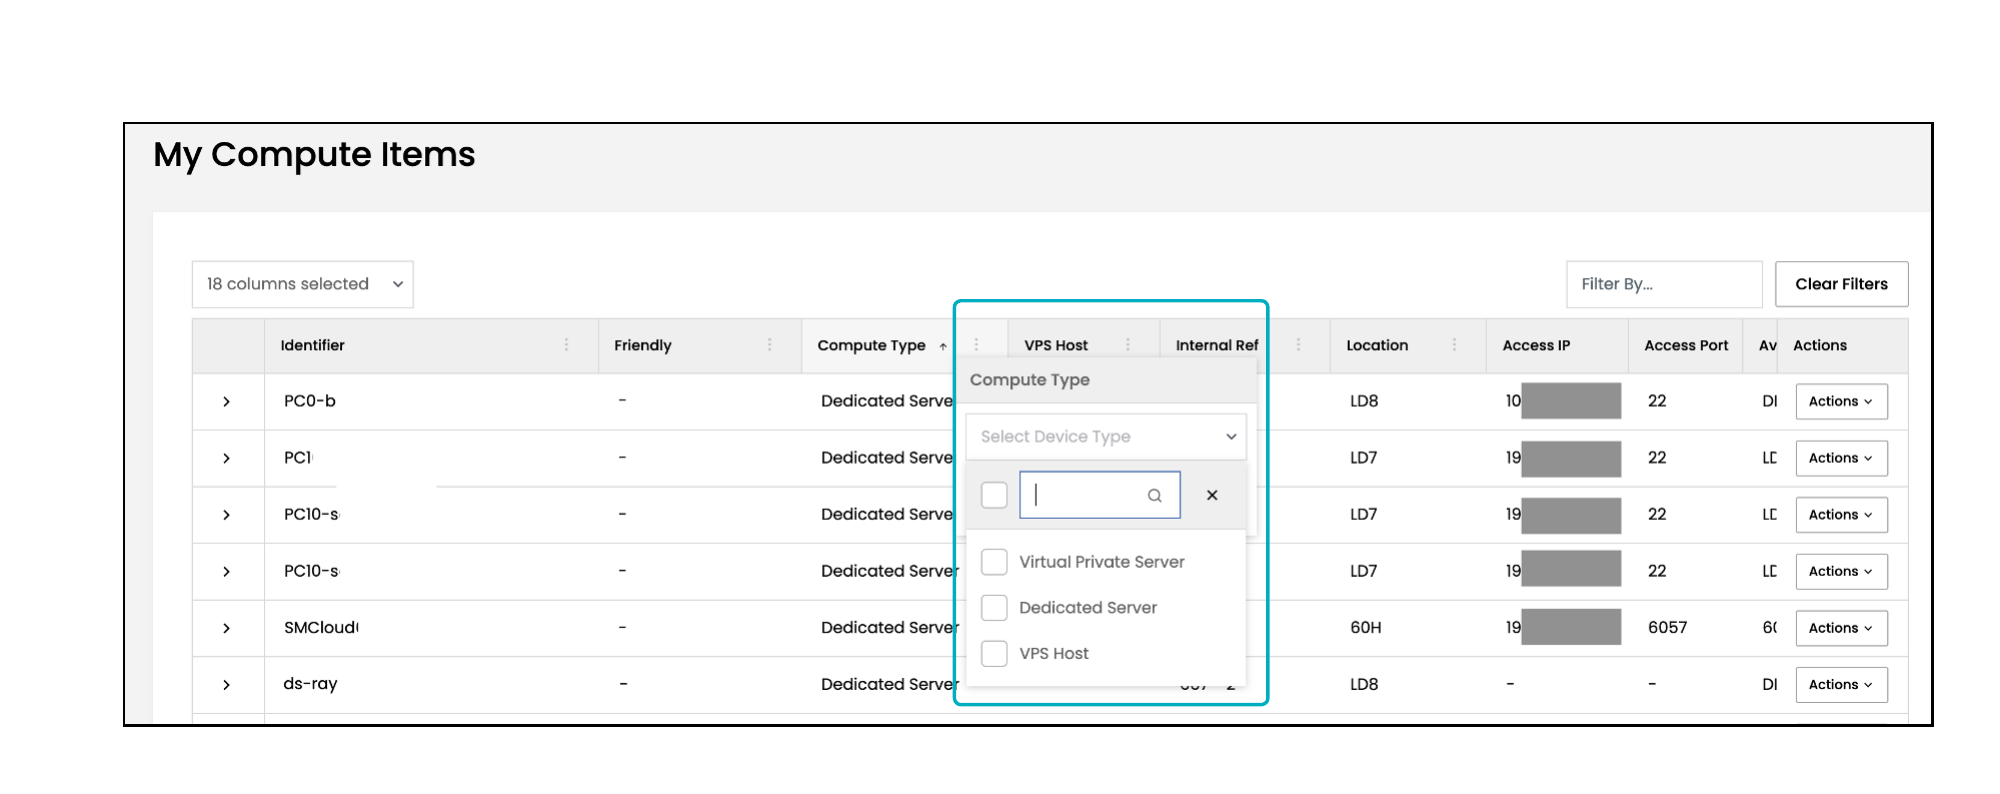Check the Virtual Private Server option
Viewport: 2000px width, 794px height.
click(994, 562)
